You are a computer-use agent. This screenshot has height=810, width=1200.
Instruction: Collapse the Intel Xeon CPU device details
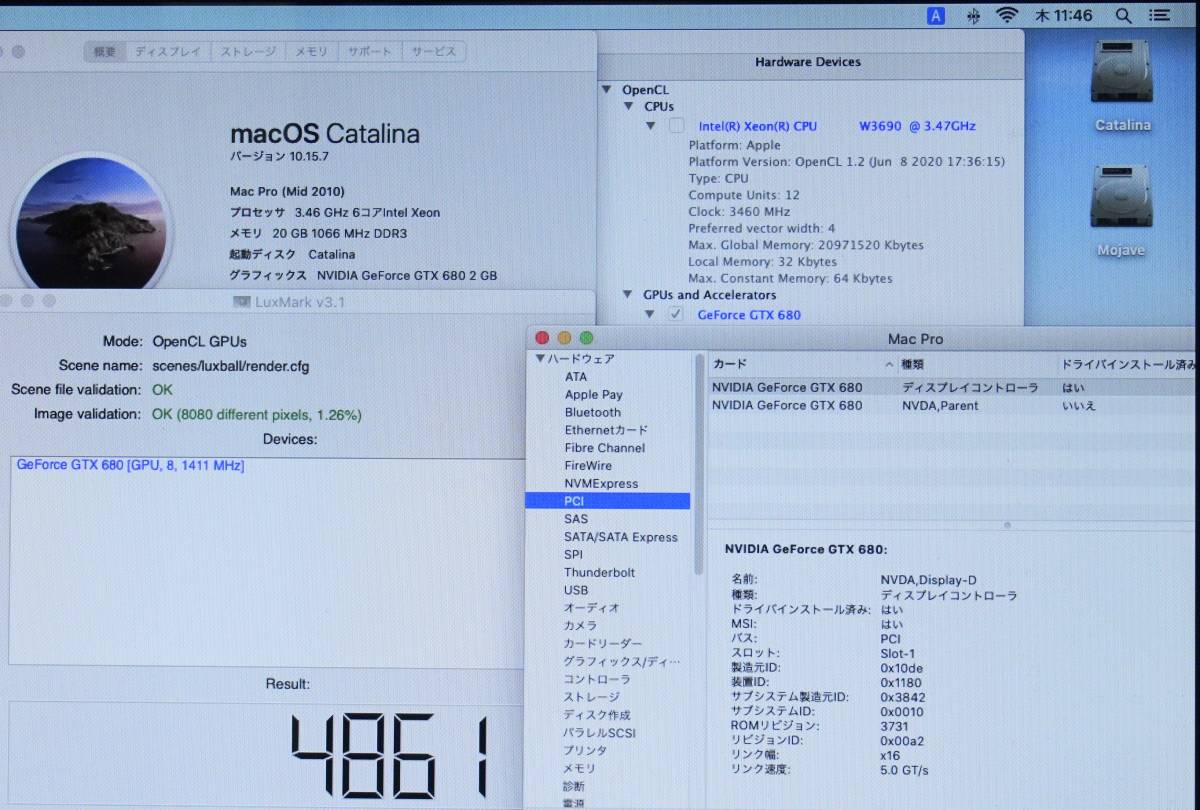pos(651,126)
